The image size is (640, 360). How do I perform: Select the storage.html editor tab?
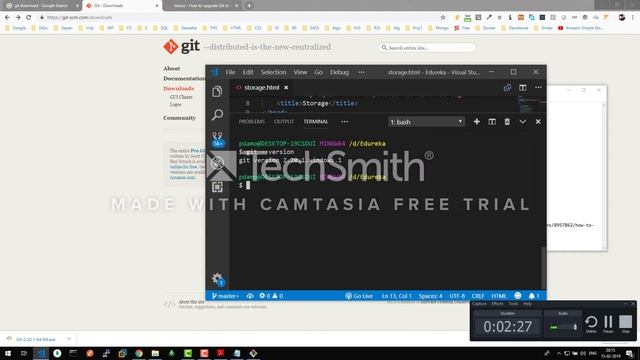click(x=261, y=87)
